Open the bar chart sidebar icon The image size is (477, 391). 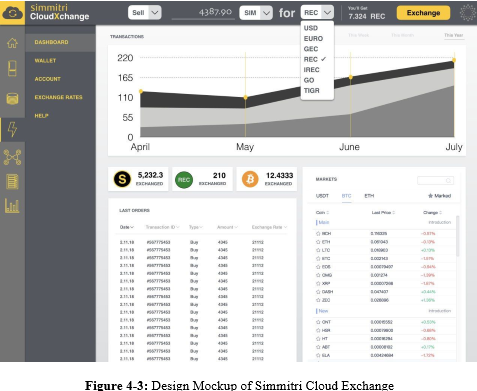pos(12,206)
